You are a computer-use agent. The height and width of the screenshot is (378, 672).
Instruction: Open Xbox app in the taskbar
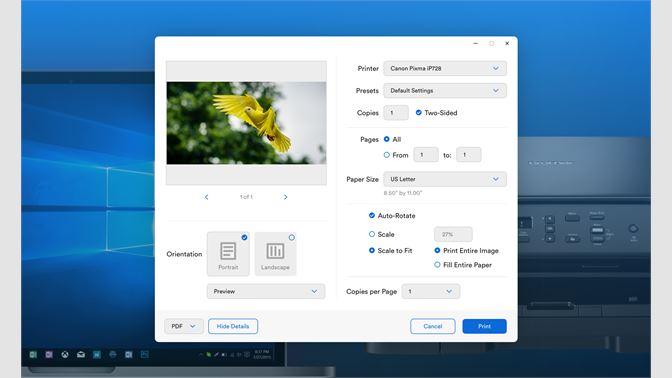pyautogui.click(x=65, y=354)
